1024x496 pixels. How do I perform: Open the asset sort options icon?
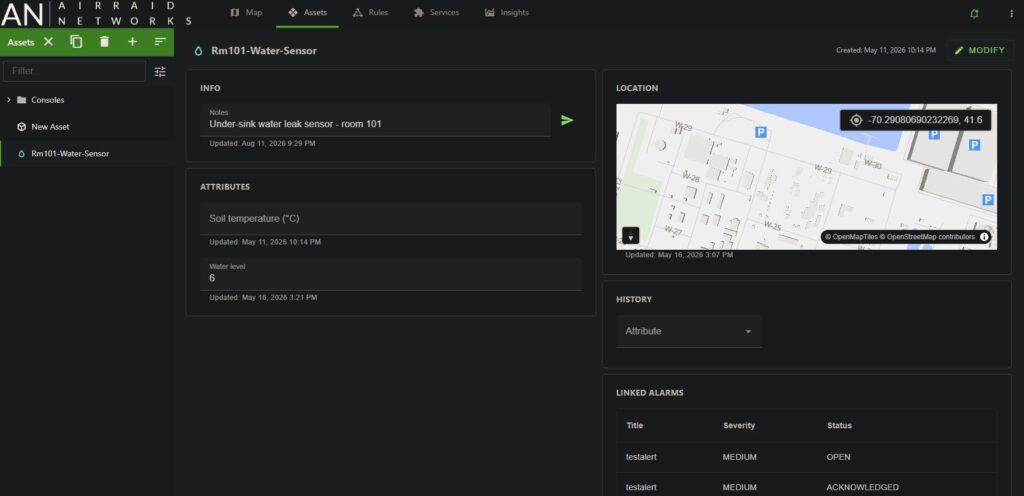[160, 42]
